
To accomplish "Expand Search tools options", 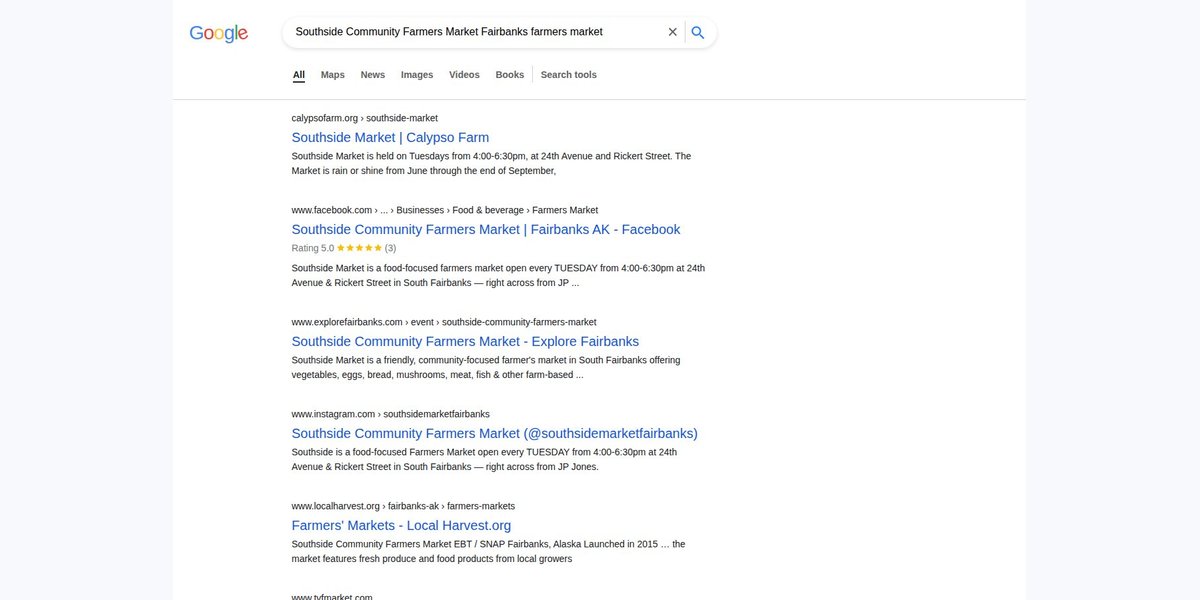I will click(569, 75).
